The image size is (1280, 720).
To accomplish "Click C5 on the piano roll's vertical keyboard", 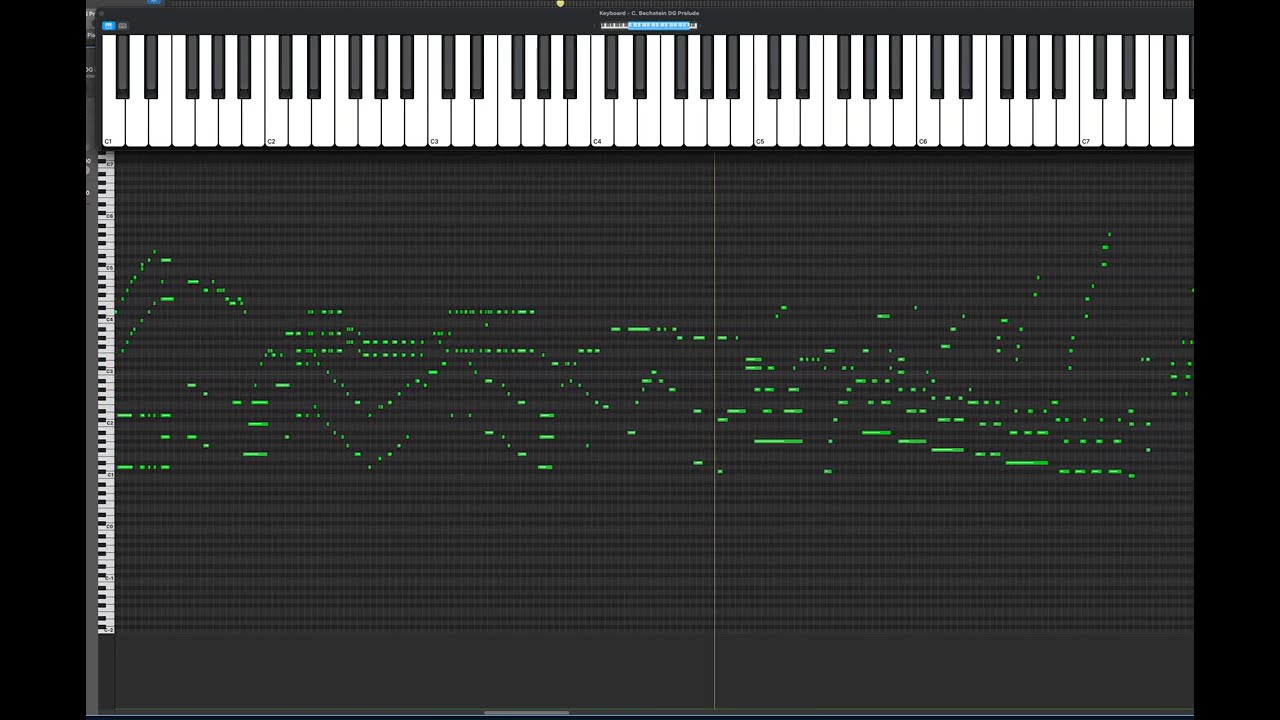I will 107,267.
